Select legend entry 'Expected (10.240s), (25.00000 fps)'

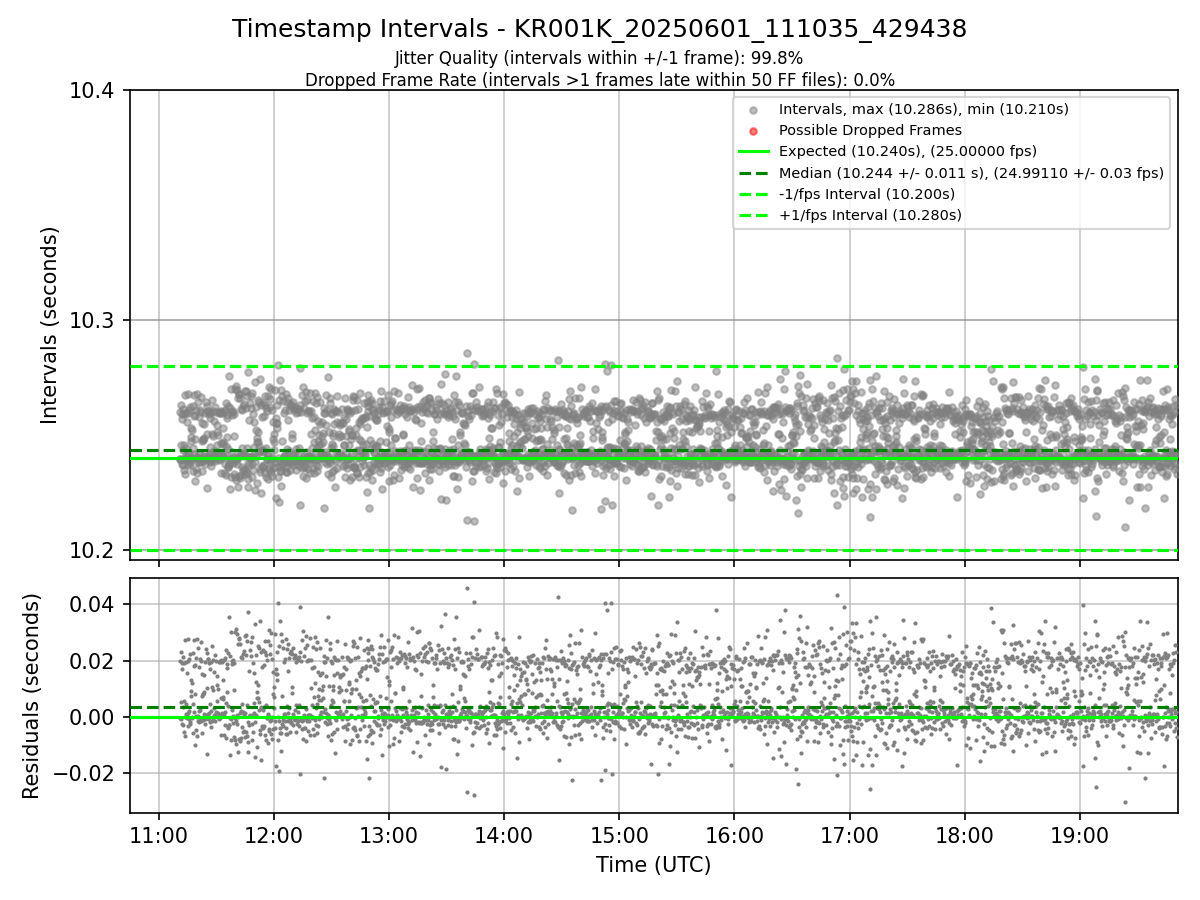[x=908, y=151]
